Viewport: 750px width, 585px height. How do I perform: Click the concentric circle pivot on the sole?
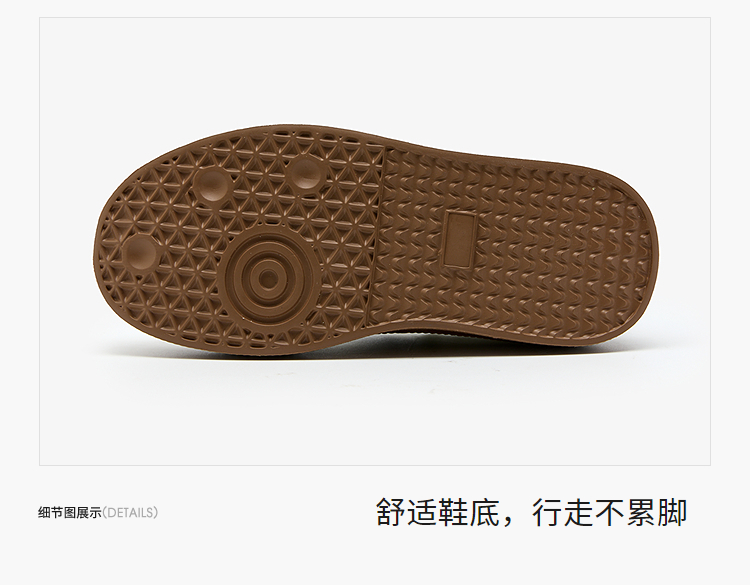point(268,277)
